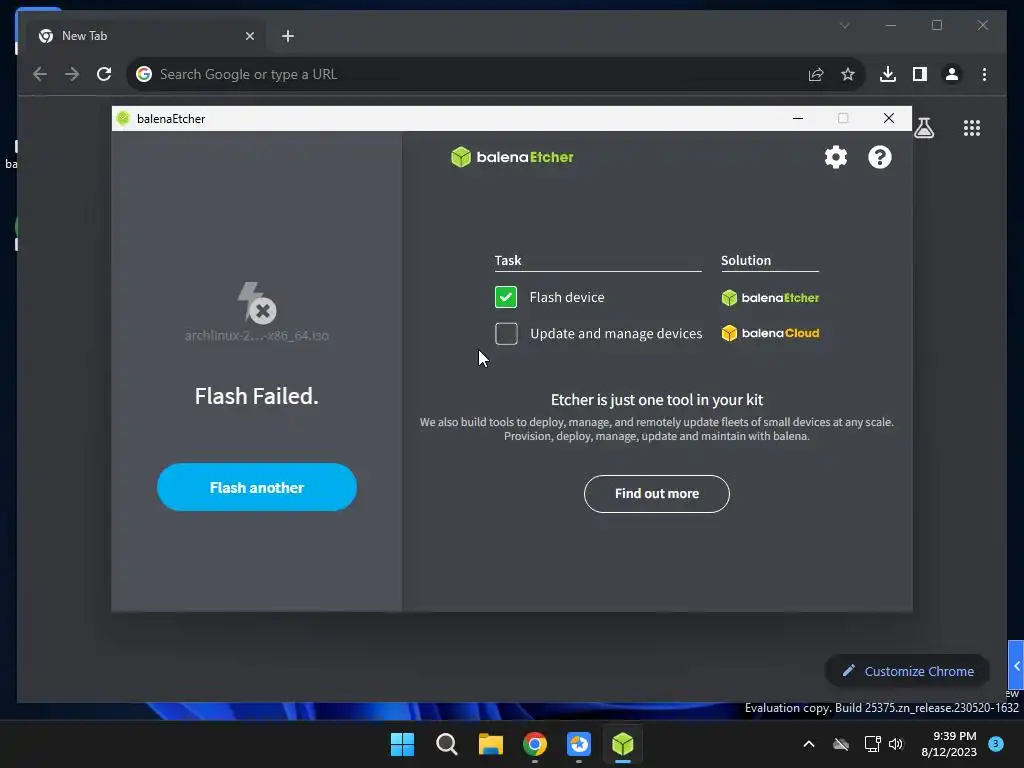1024x768 pixels.
Task: Open Windows Start menu
Action: tap(402, 744)
